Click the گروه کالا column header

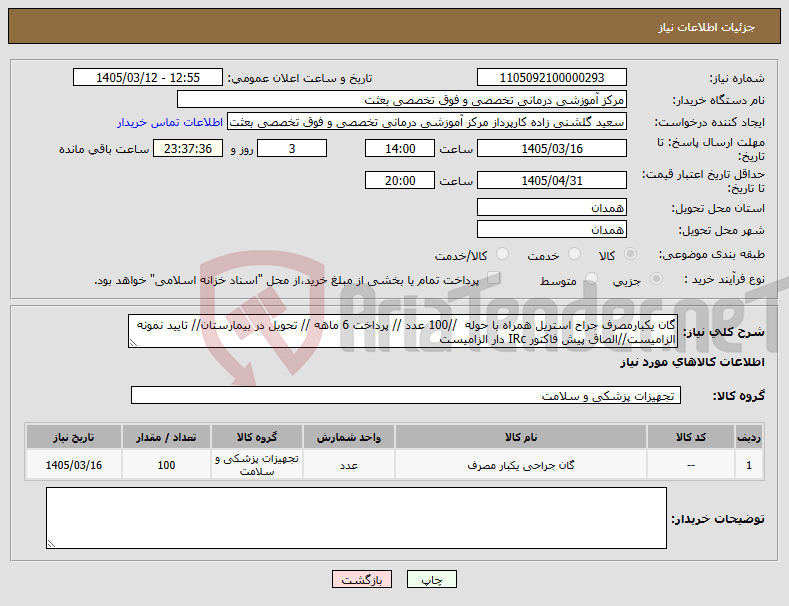tap(257, 437)
